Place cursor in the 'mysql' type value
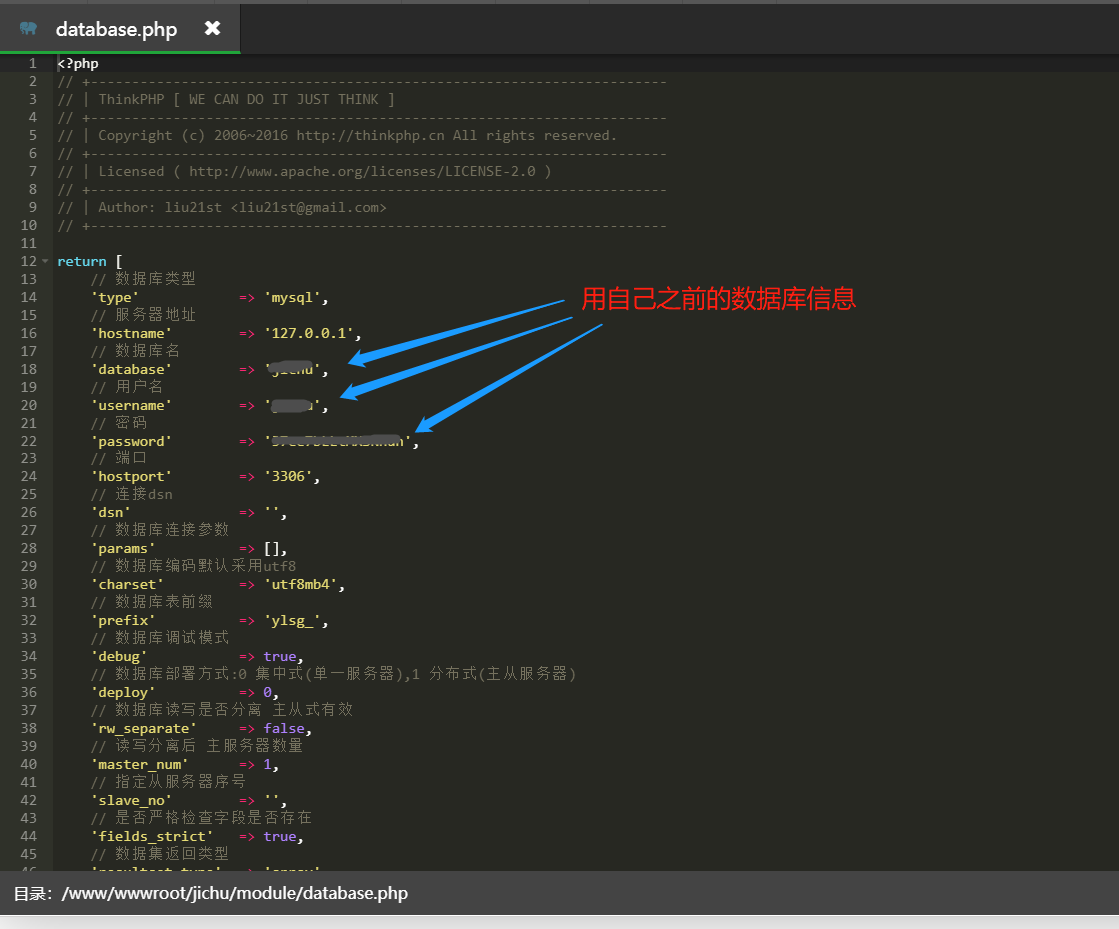 point(294,296)
